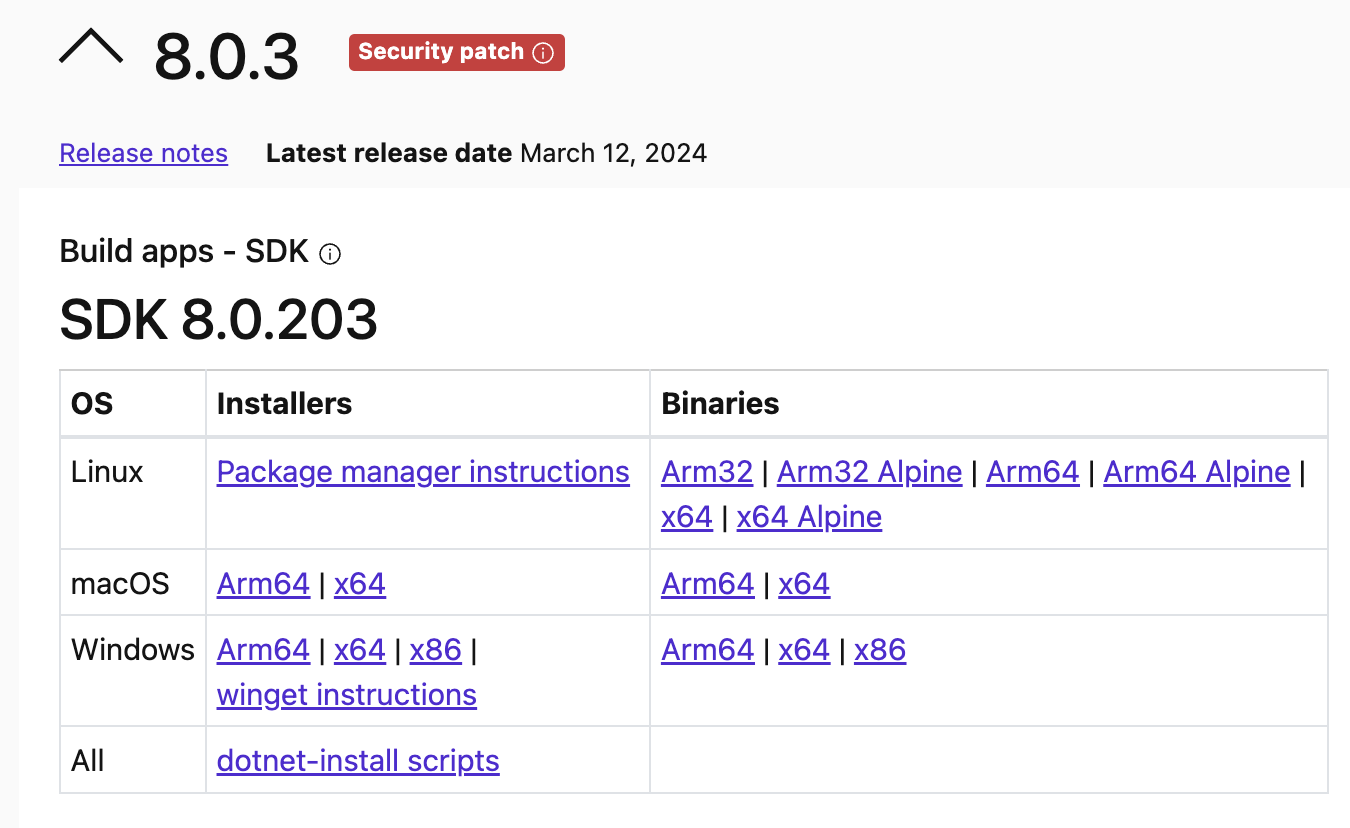
Task: Download macOS x64 binary
Action: click(804, 584)
